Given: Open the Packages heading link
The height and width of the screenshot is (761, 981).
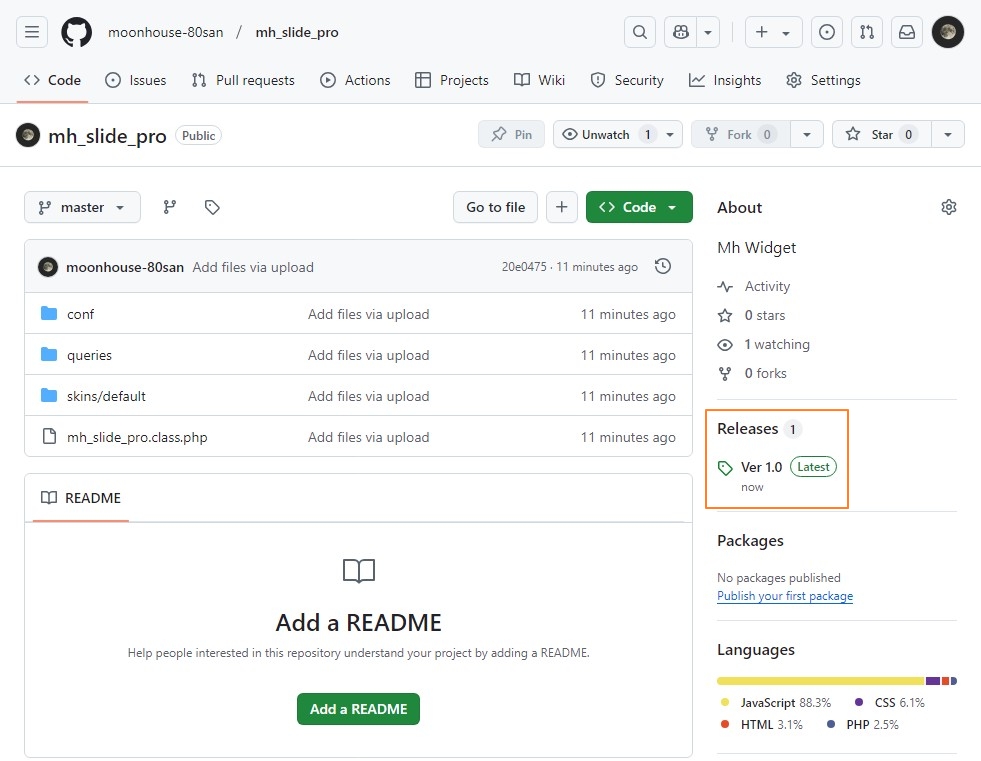Looking at the screenshot, I should click(750, 541).
